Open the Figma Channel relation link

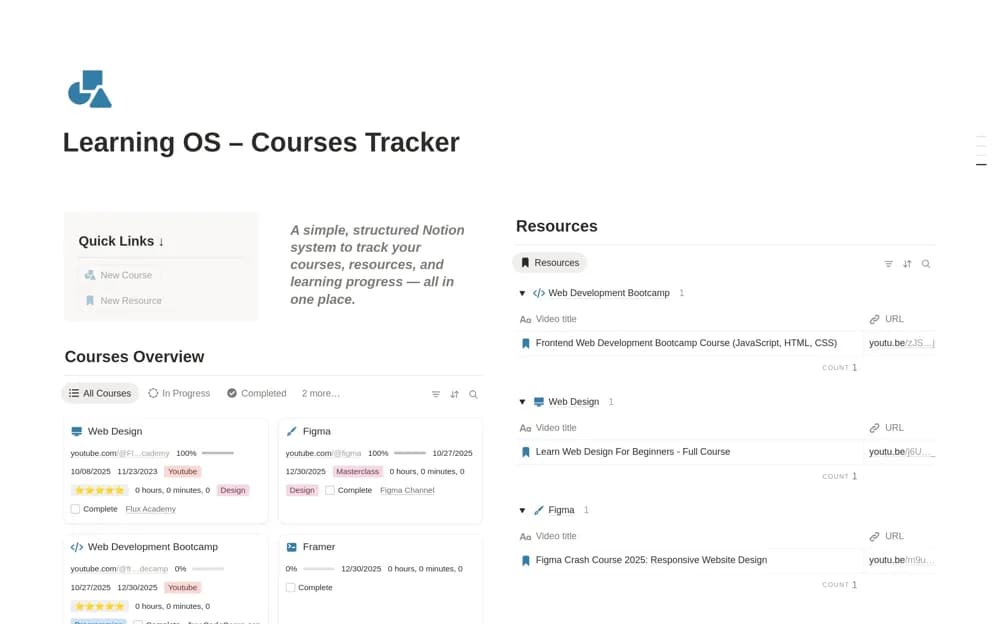(x=407, y=490)
